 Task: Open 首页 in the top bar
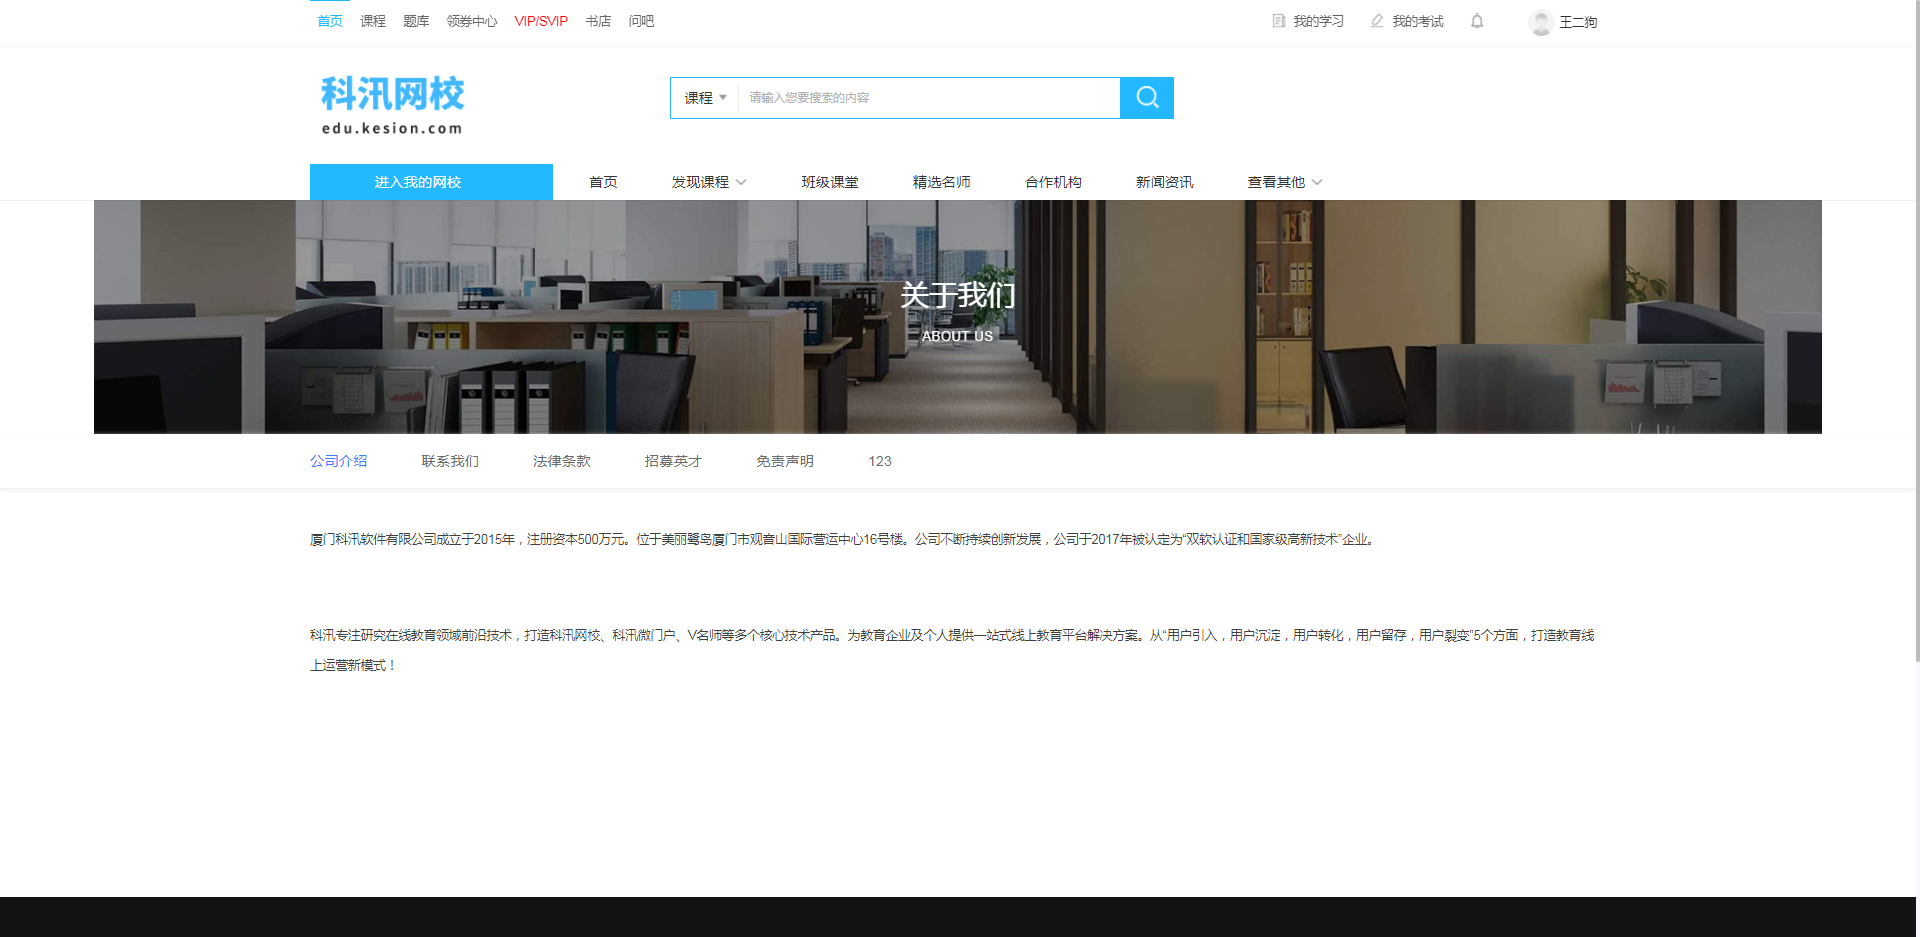[330, 21]
